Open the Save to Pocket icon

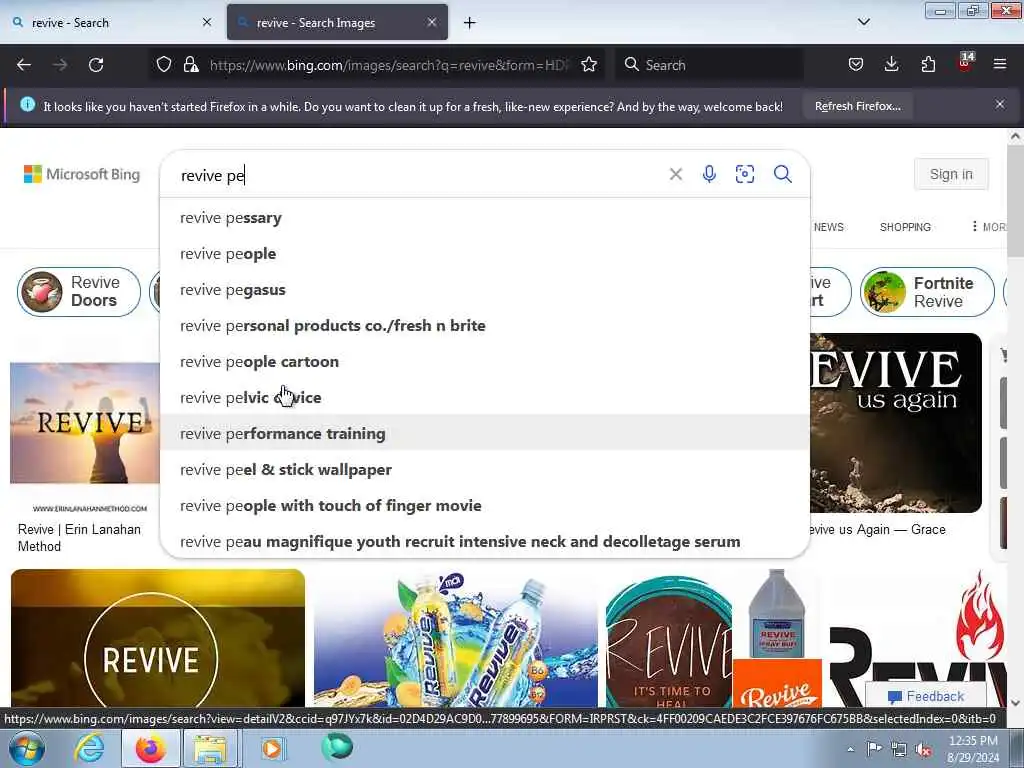point(856,64)
